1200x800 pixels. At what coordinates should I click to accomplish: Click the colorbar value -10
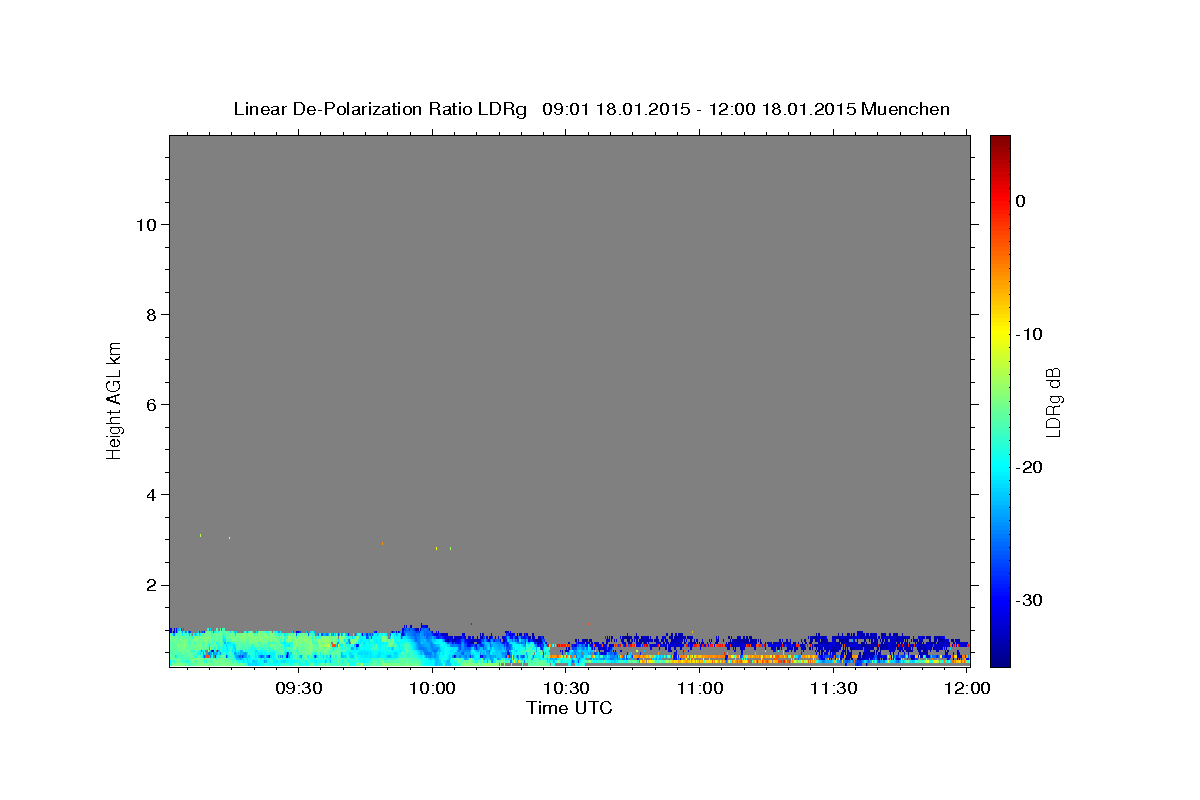(1030, 334)
